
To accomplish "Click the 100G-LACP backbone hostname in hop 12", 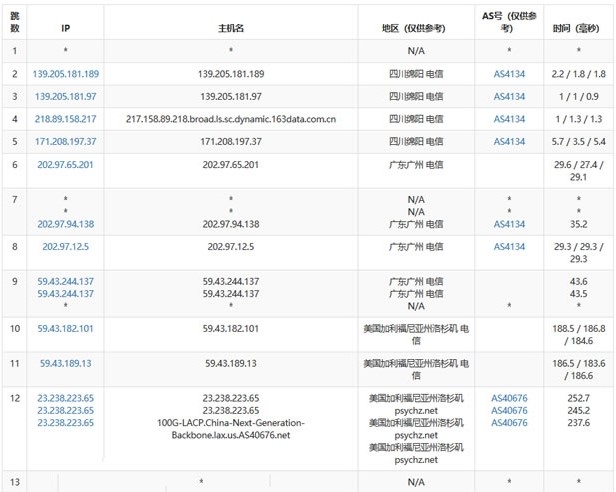I will [x=230, y=429].
